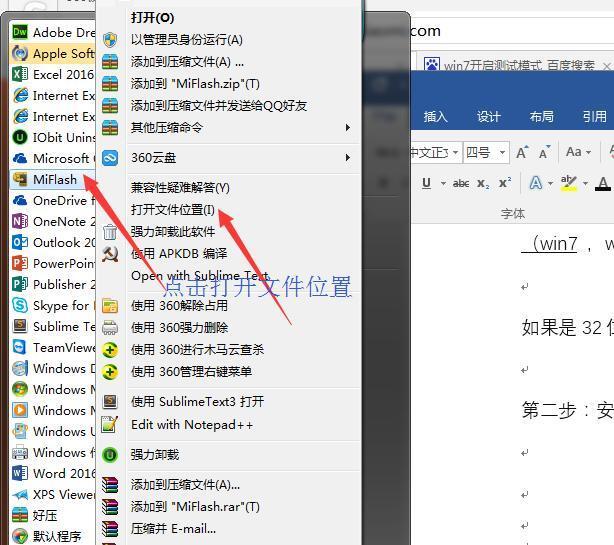Click the TeamViewer icon
The height and width of the screenshot is (545, 614).
click(20, 347)
